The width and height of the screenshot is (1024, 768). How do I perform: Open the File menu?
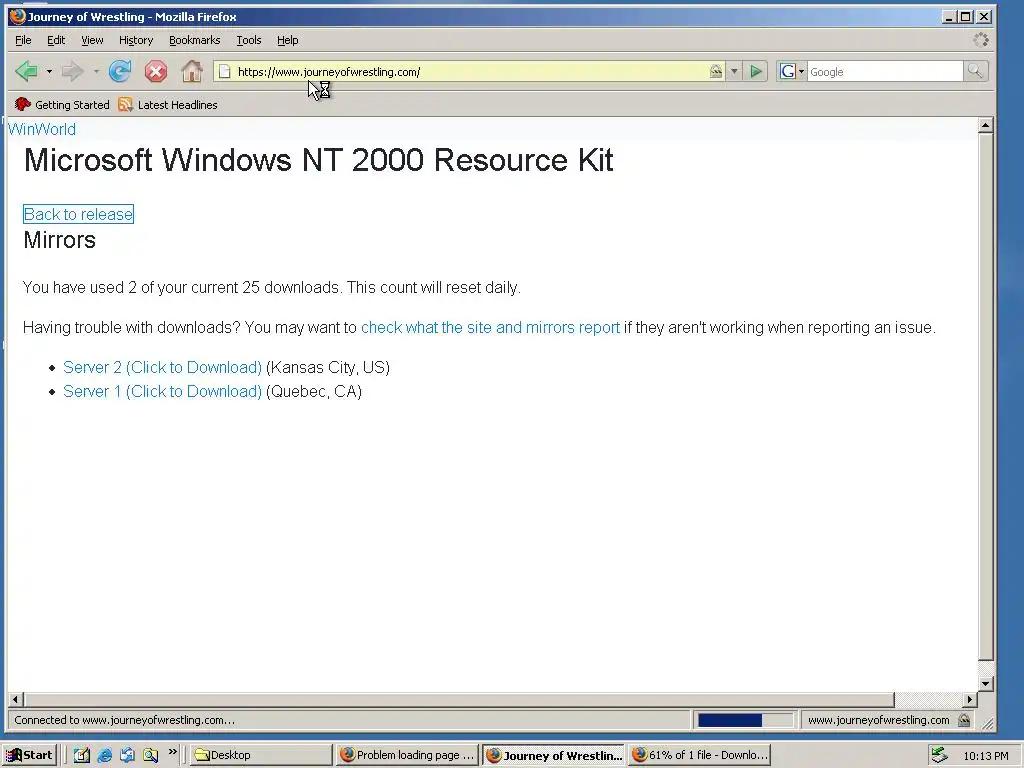tap(23, 40)
